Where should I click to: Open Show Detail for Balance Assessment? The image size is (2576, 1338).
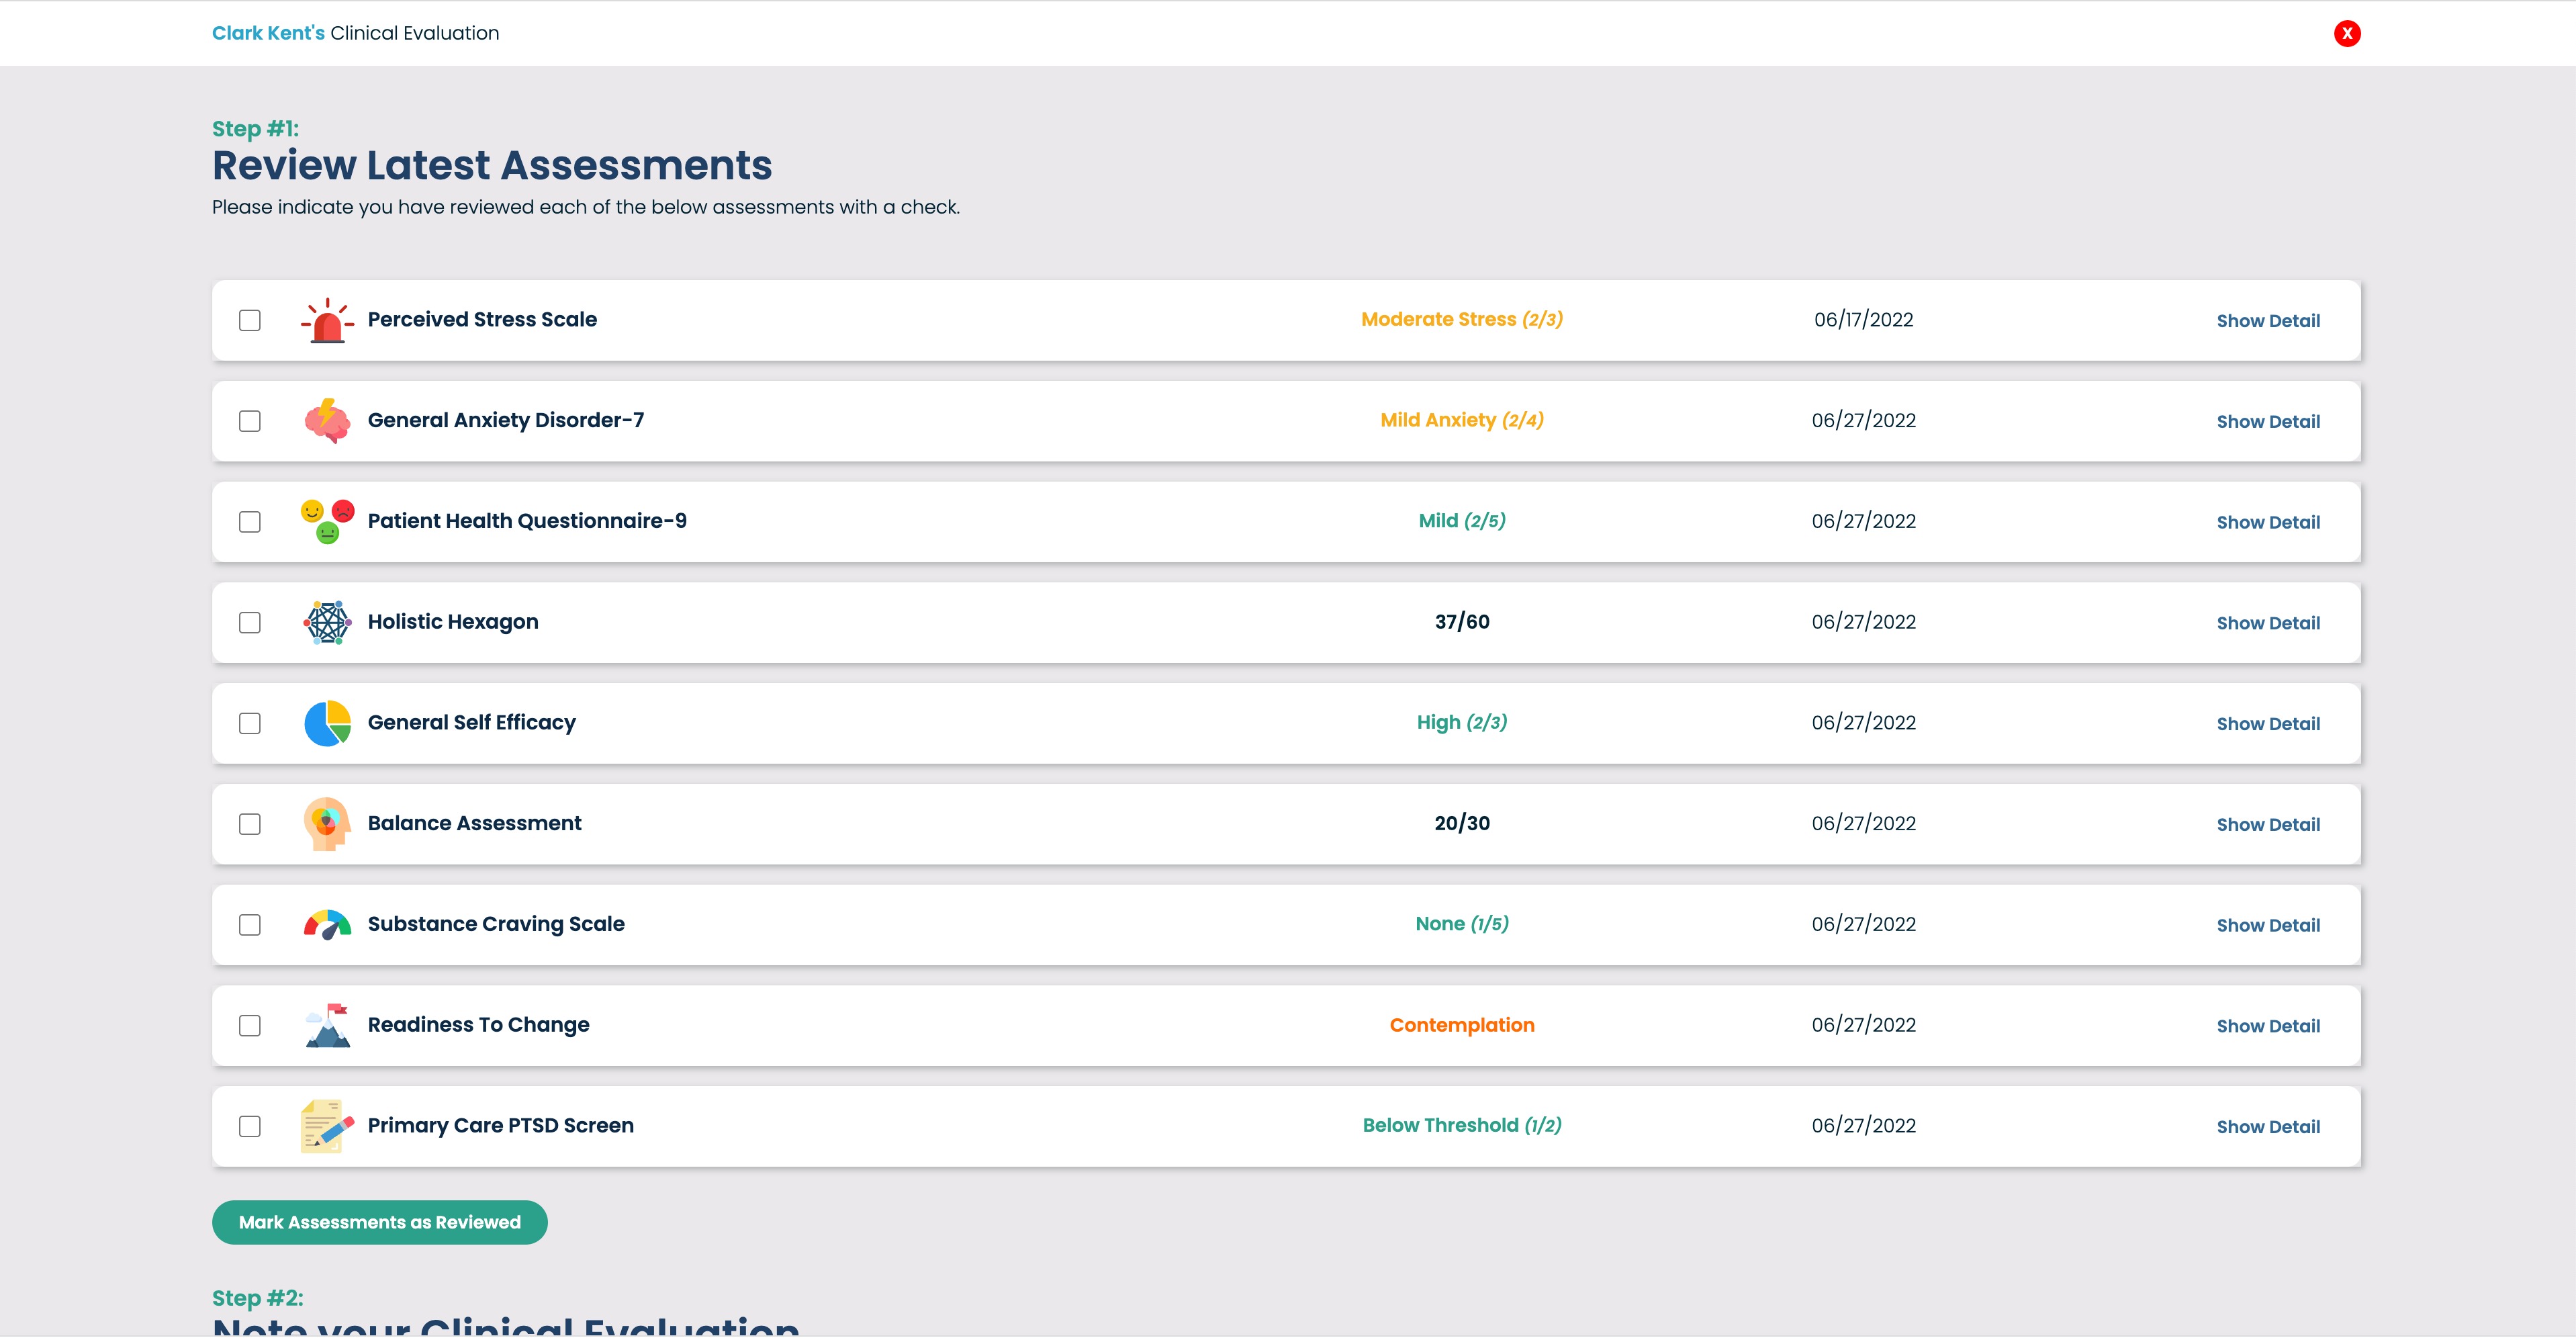click(2267, 825)
